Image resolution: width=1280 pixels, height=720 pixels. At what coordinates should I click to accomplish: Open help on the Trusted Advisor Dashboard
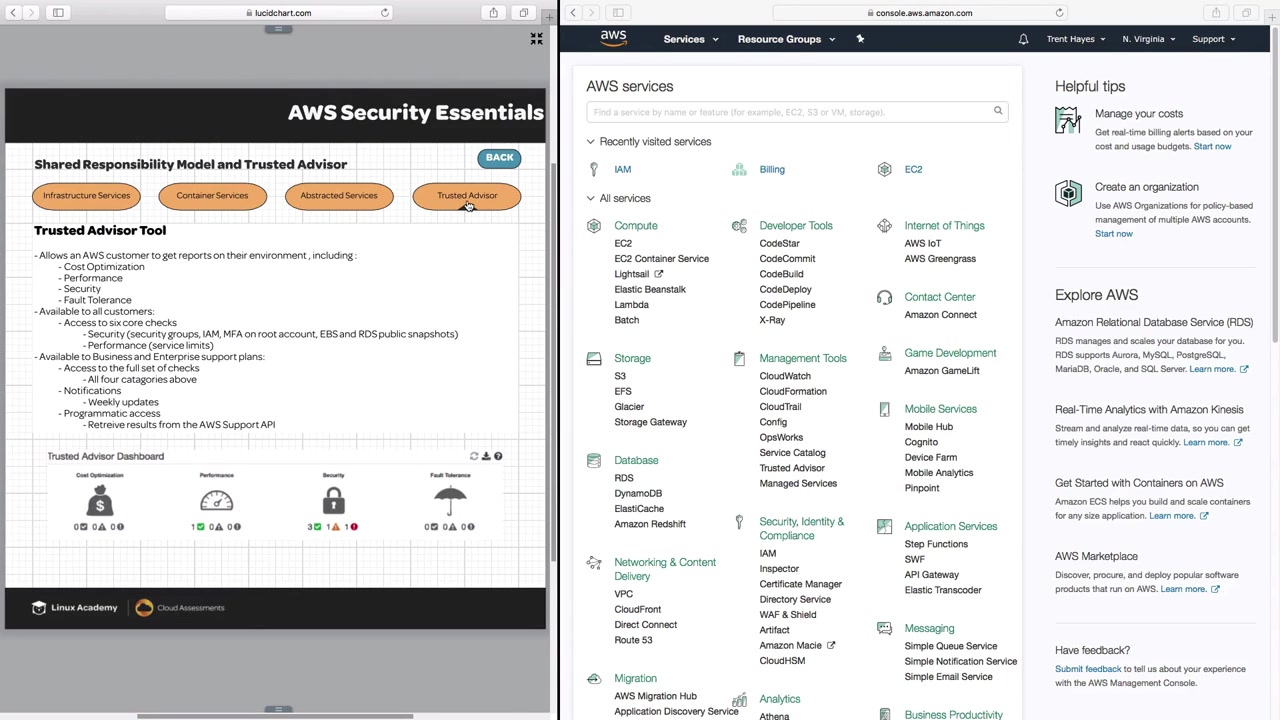click(498, 456)
